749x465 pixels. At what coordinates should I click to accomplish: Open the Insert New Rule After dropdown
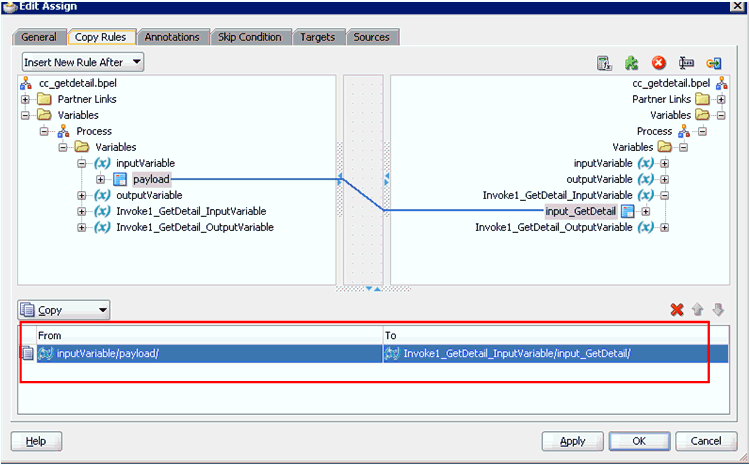(83, 62)
